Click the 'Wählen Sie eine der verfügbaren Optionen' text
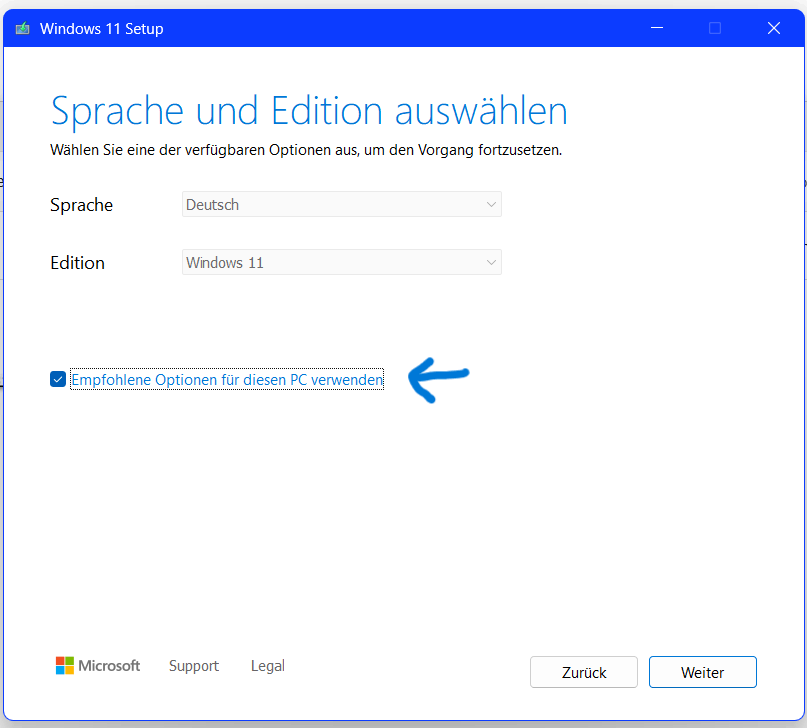 coord(306,150)
